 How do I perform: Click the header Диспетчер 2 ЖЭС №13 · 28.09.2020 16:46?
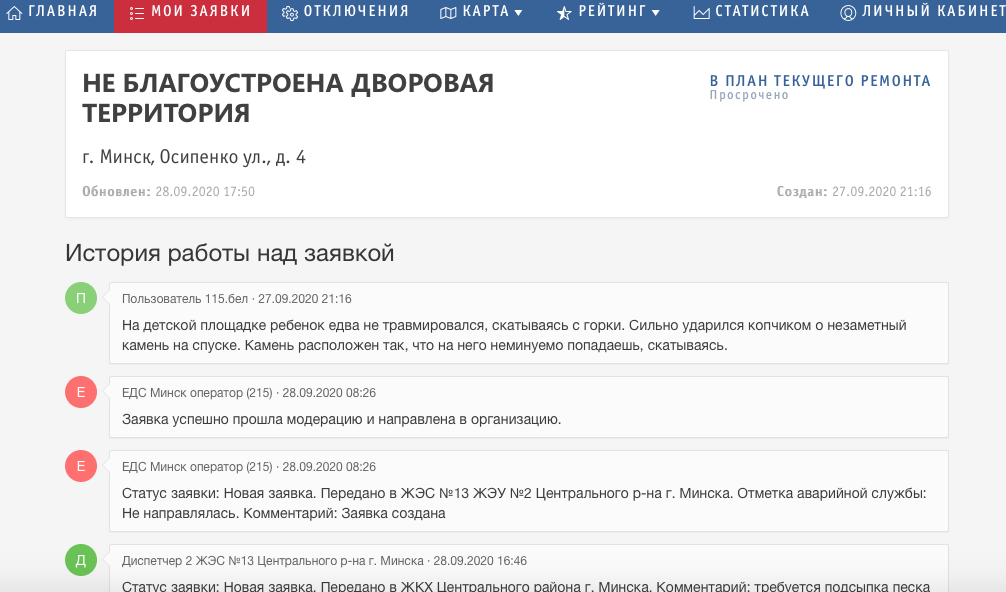(324, 561)
